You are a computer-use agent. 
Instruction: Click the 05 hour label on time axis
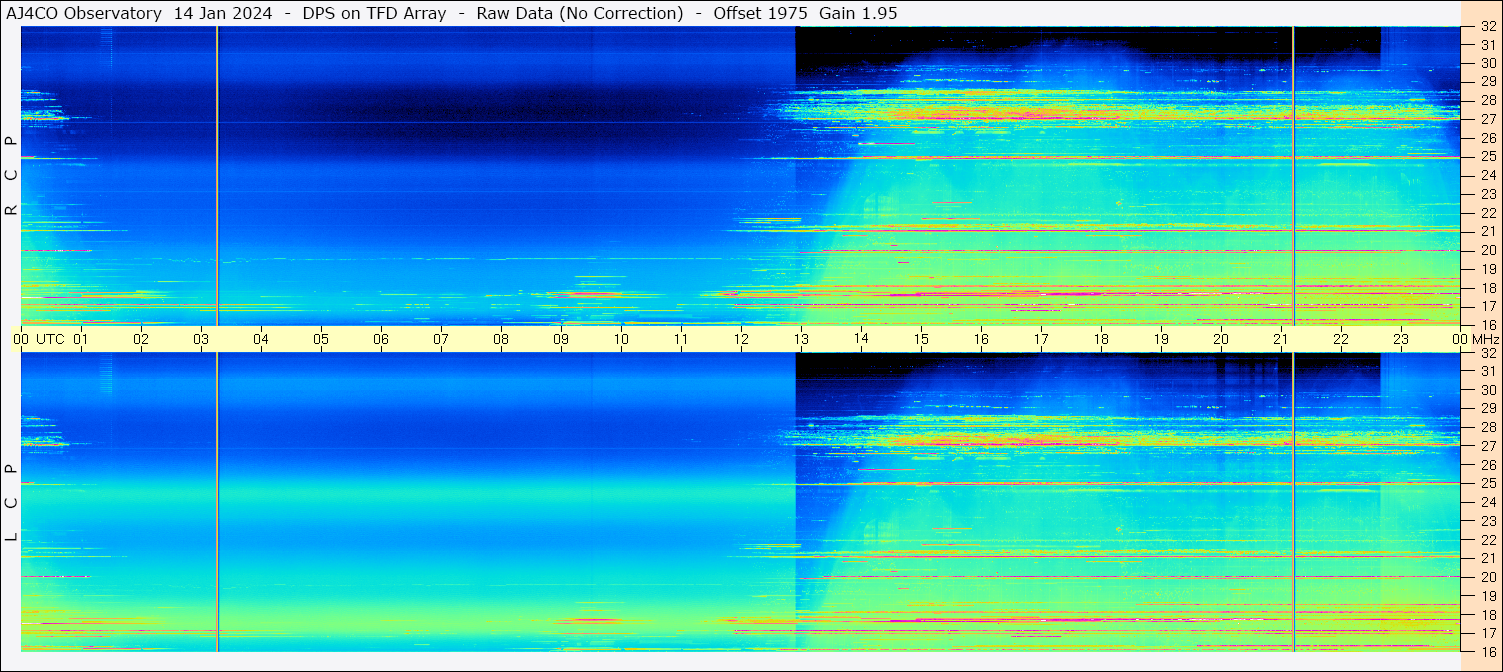321,339
